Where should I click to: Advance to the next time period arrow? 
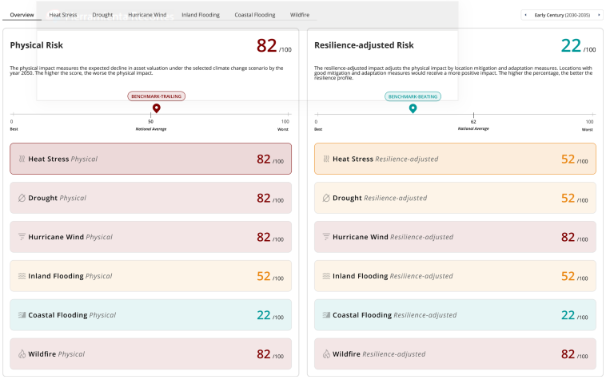click(x=598, y=15)
